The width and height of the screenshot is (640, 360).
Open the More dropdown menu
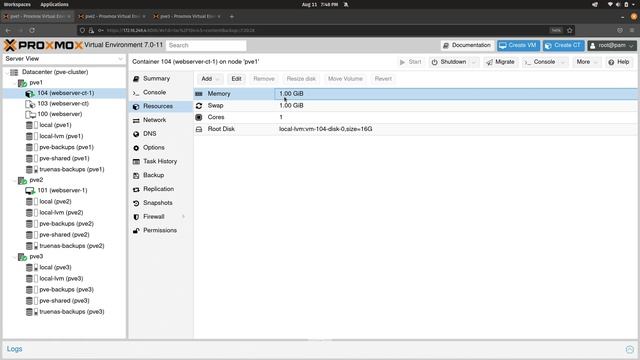pos(587,62)
